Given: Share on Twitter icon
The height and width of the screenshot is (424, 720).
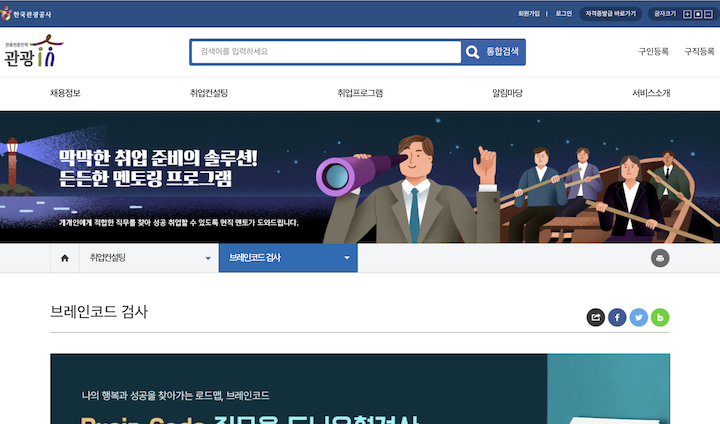Looking at the screenshot, I should (x=639, y=317).
